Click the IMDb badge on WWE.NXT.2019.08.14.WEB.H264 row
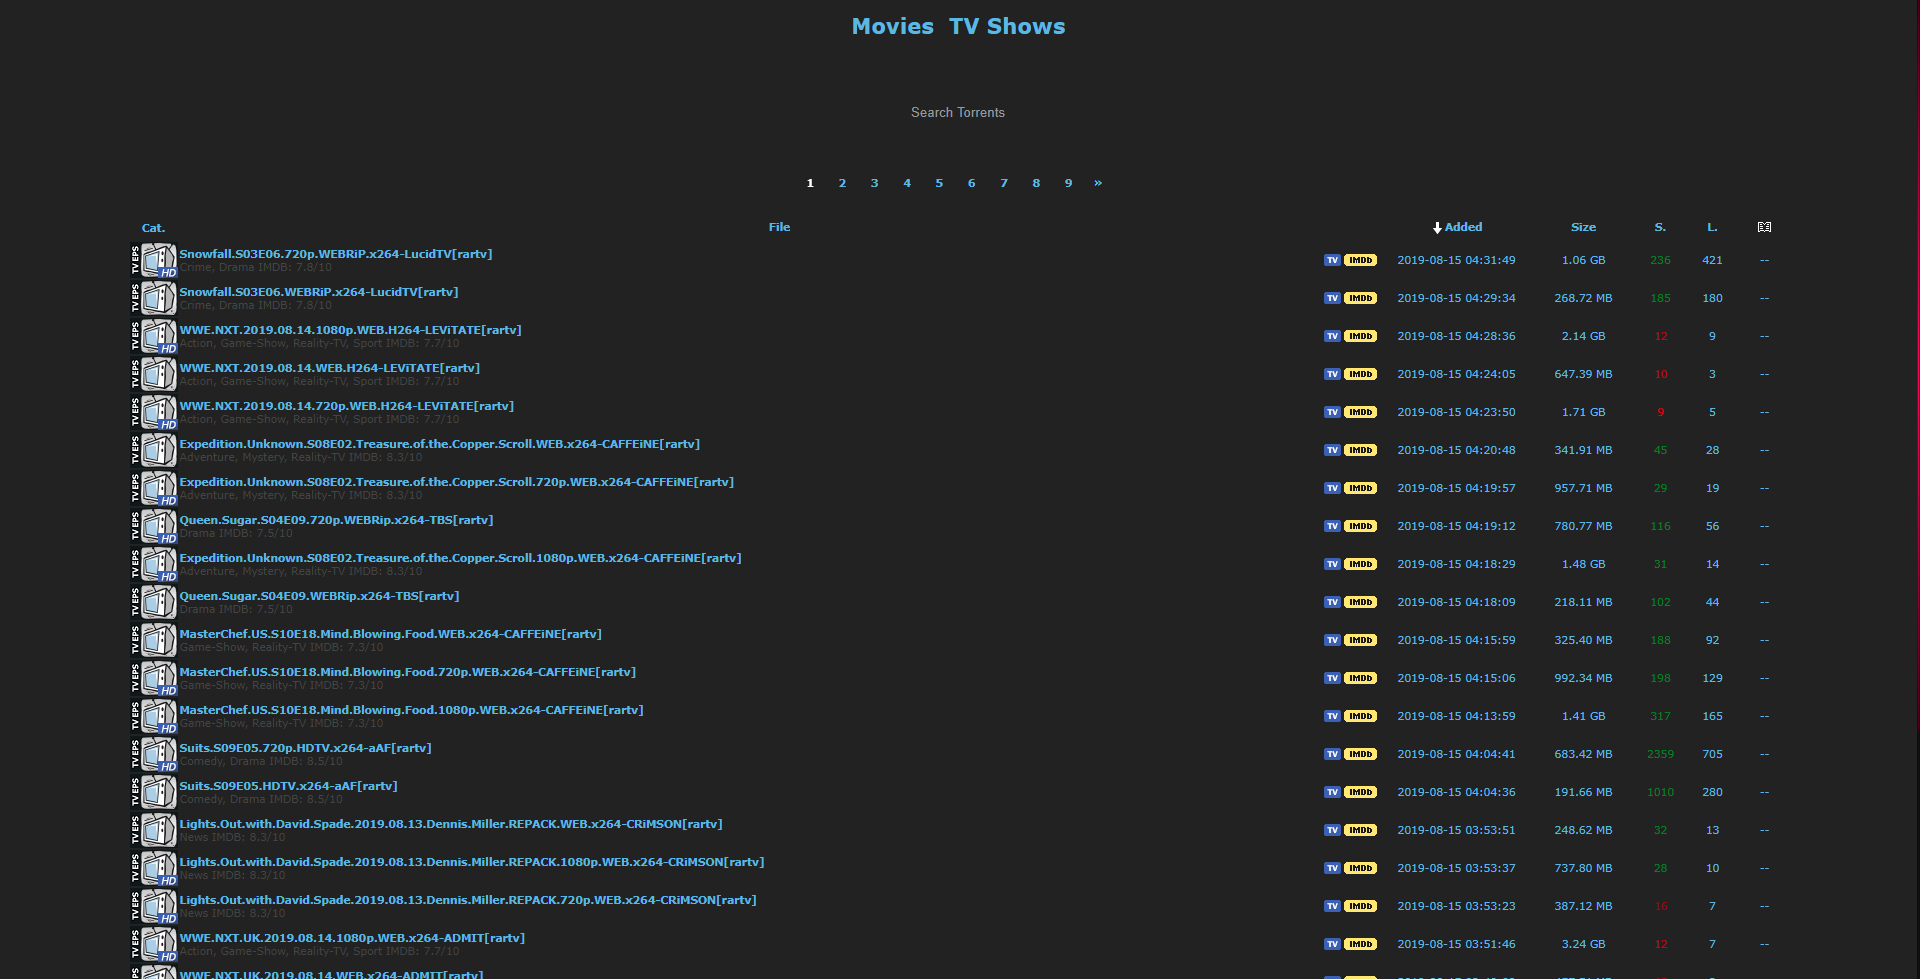1920x979 pixels. (x=1360, y=374)
